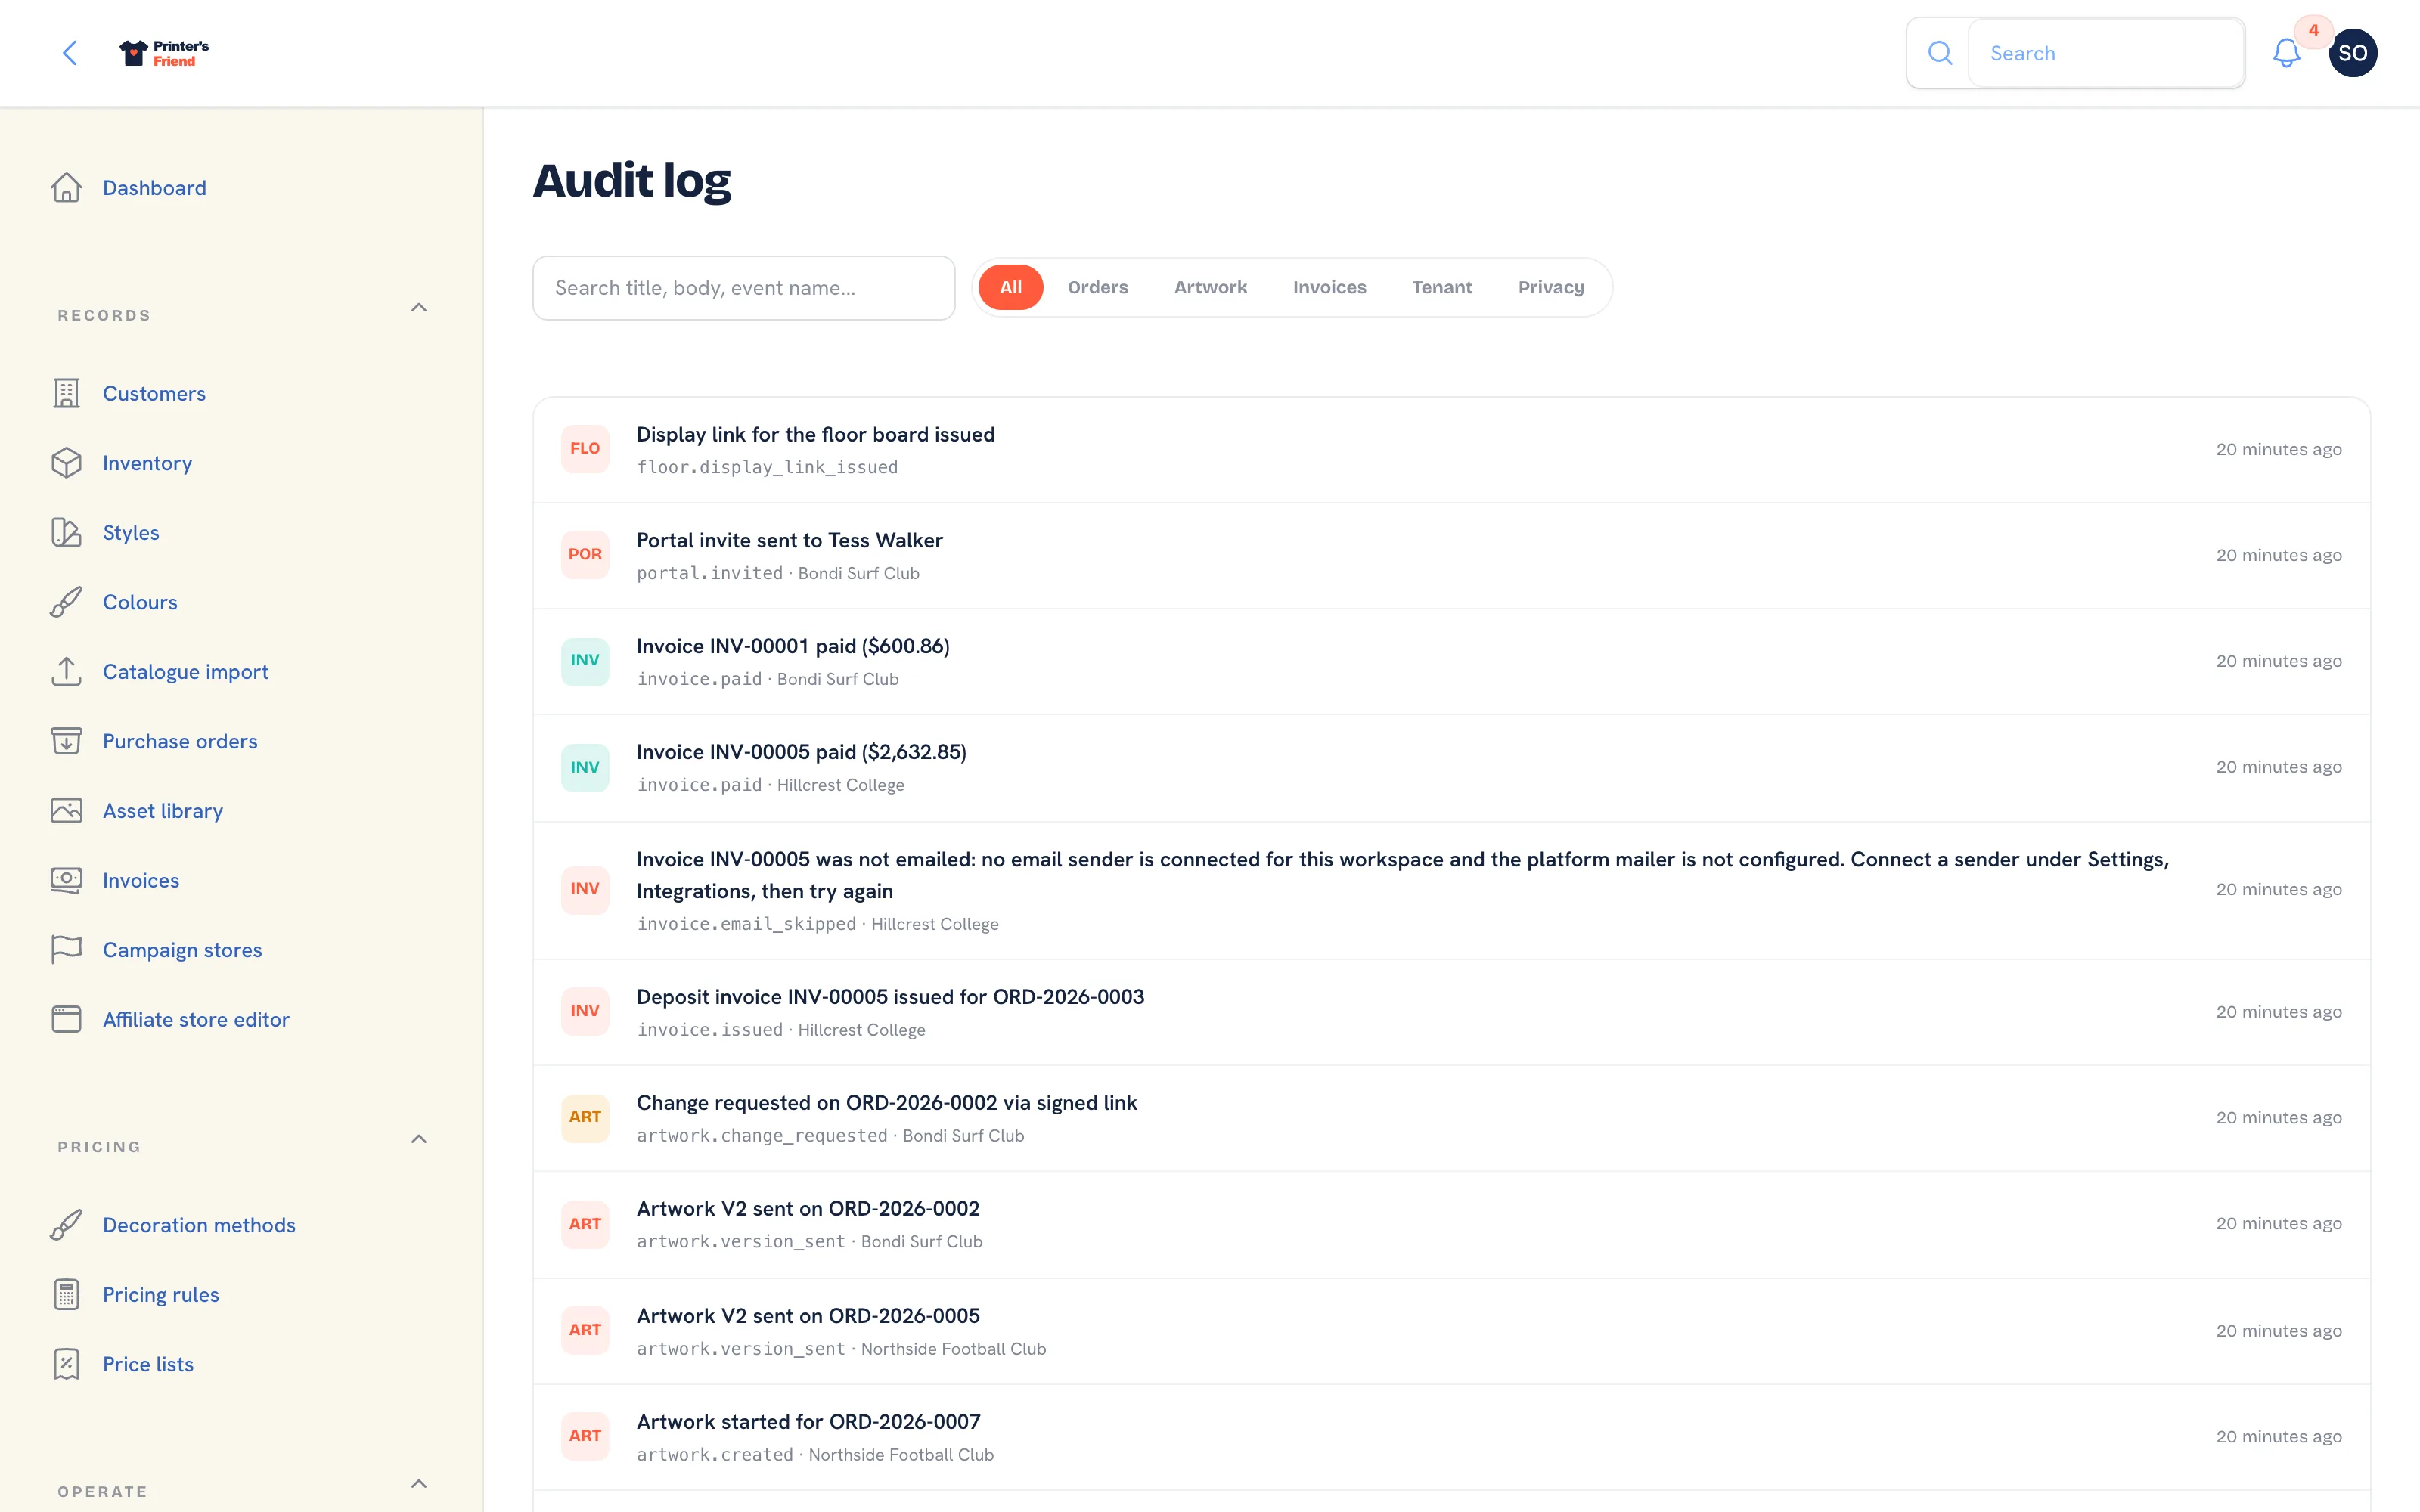Click the Colours brush icon
The image size is (2420, 1512).
[66, 602]
